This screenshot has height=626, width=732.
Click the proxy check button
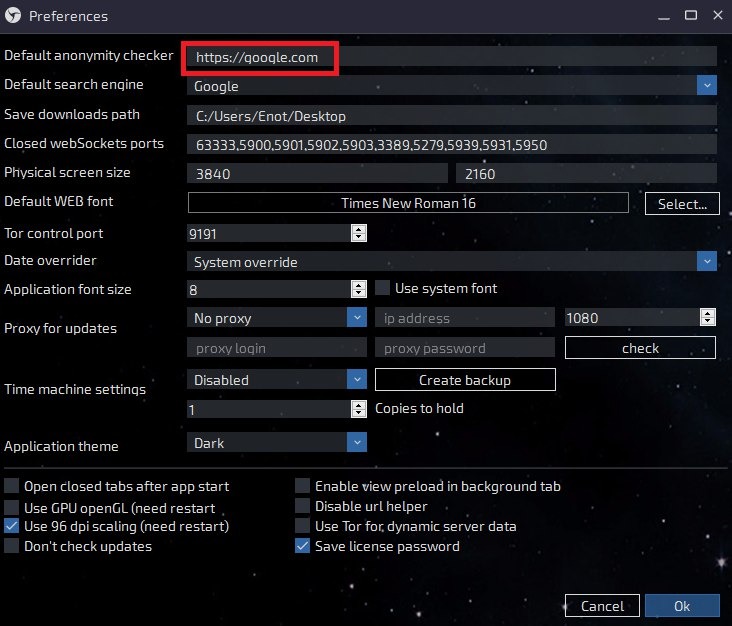coord(640,348)
